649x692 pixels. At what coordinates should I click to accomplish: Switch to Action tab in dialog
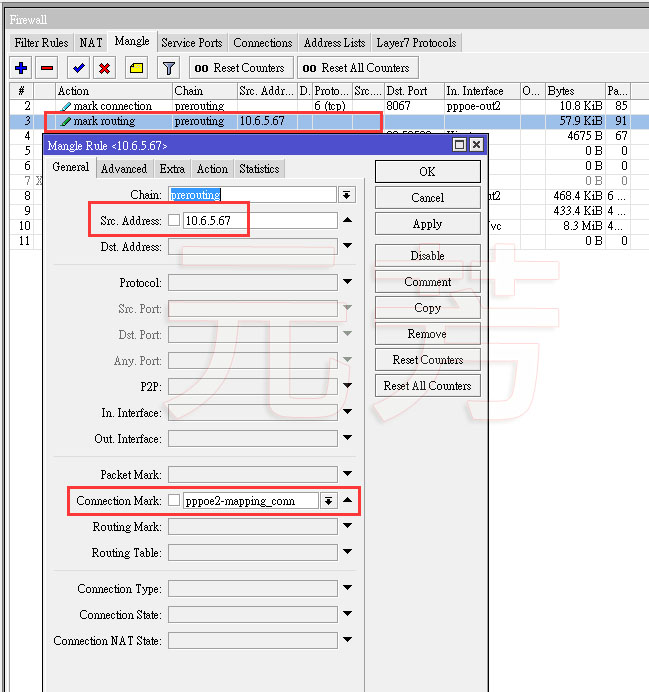tap(212, 169)
